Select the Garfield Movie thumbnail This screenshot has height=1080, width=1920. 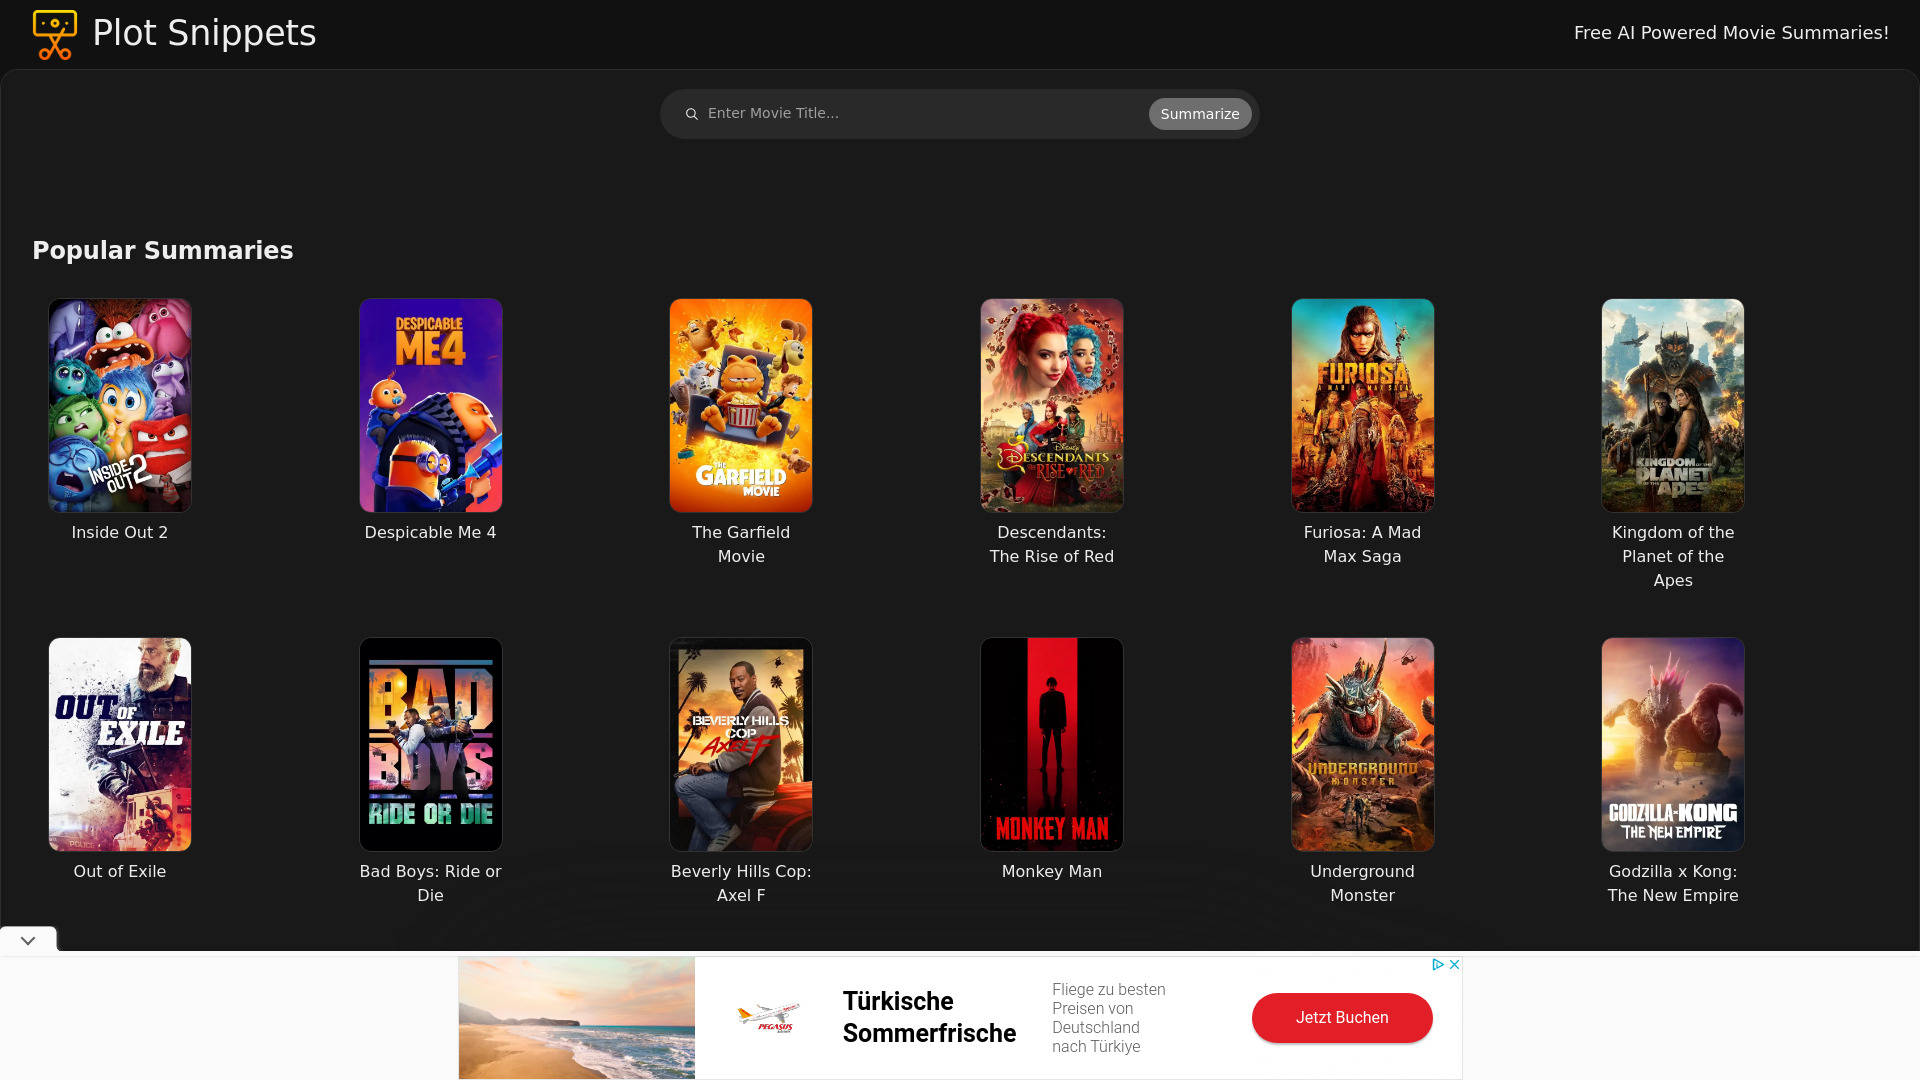click(x=741, y=405)
